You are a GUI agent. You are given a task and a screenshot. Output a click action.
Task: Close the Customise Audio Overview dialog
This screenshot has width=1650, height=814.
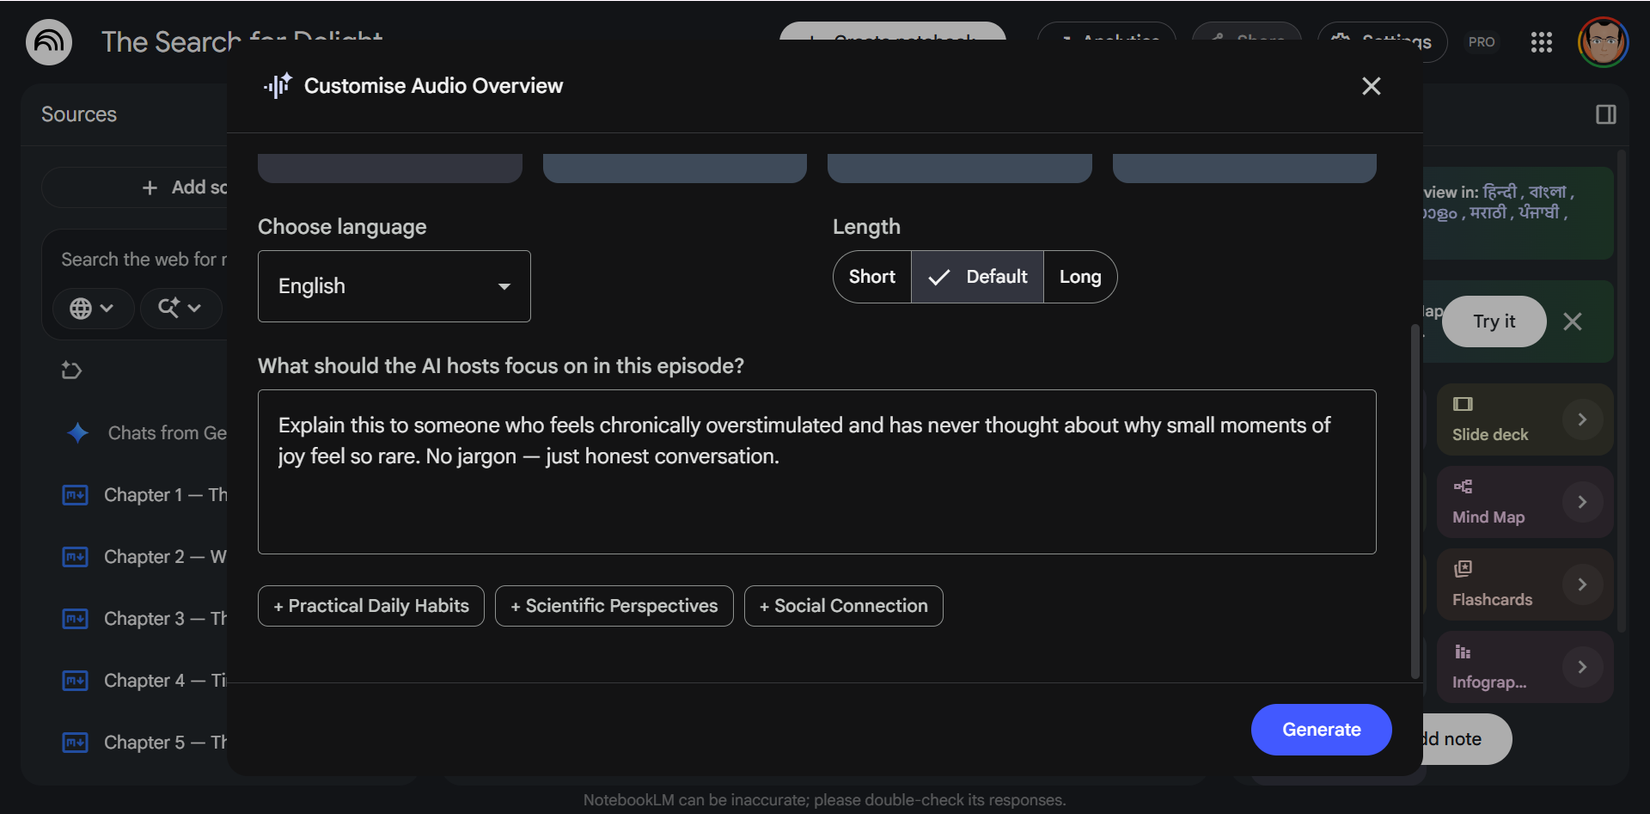[x=1371, y=86]
